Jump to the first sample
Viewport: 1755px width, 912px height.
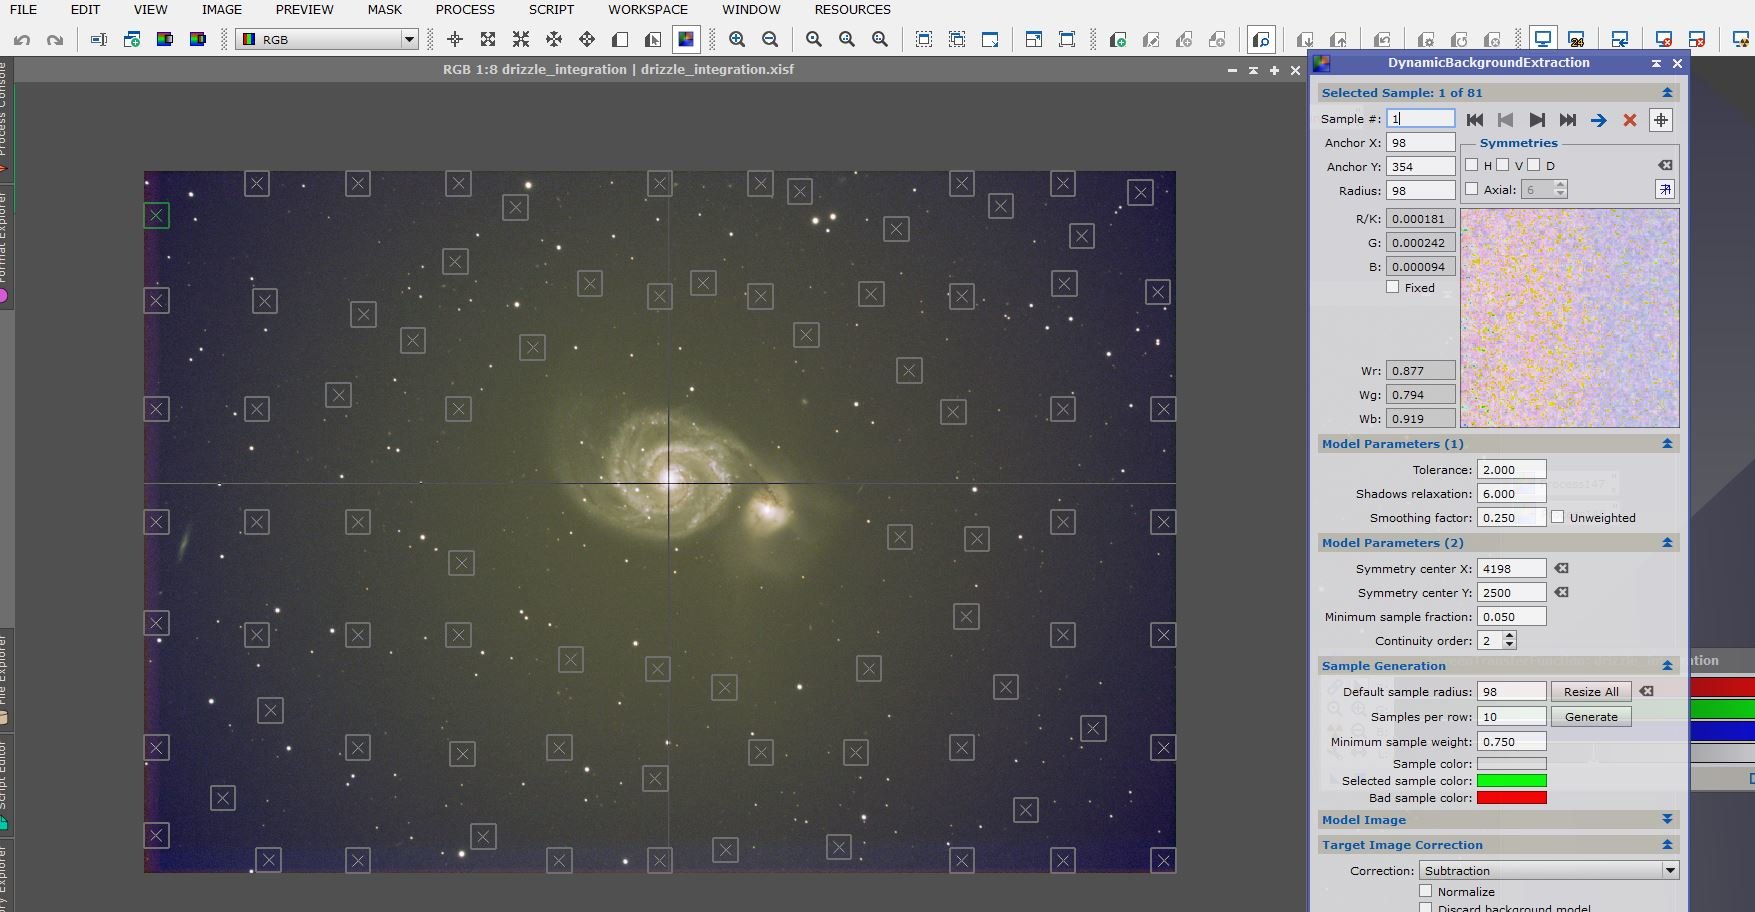pyautogui.click(x=1475, y=120)
